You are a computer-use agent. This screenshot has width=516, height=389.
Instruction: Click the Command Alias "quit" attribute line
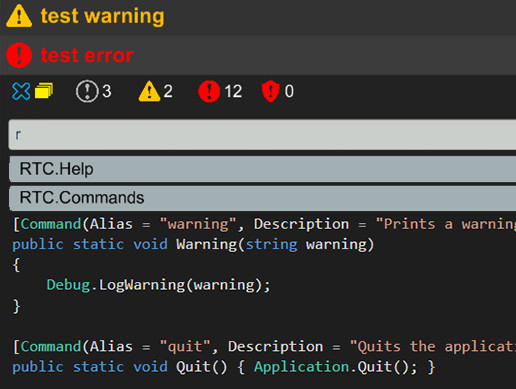264,347
